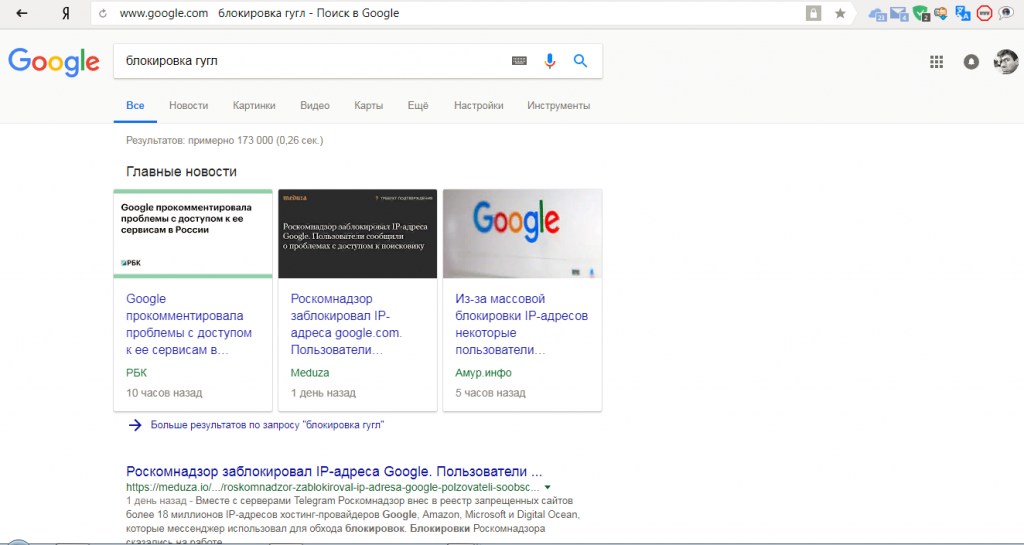Switch to the 'Видео' tab
This screenshot has height=545, width=1024.
tap(315, 106)
